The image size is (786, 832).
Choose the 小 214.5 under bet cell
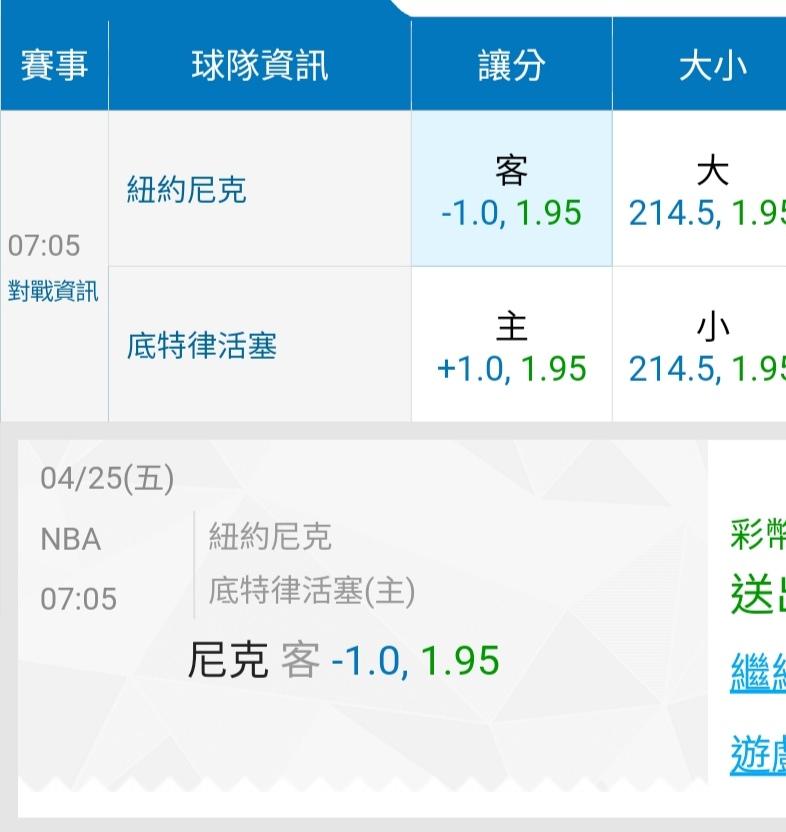click(706, 346)
